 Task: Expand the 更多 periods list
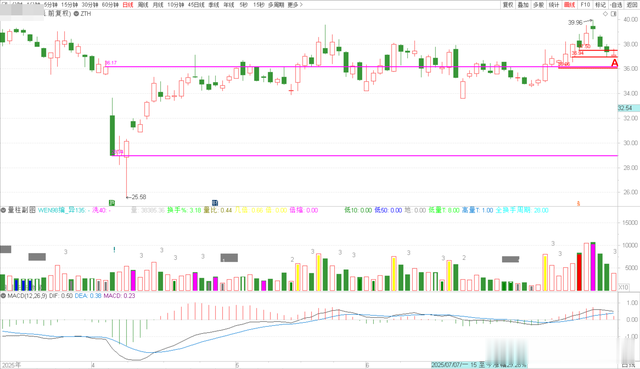point(295,5)
